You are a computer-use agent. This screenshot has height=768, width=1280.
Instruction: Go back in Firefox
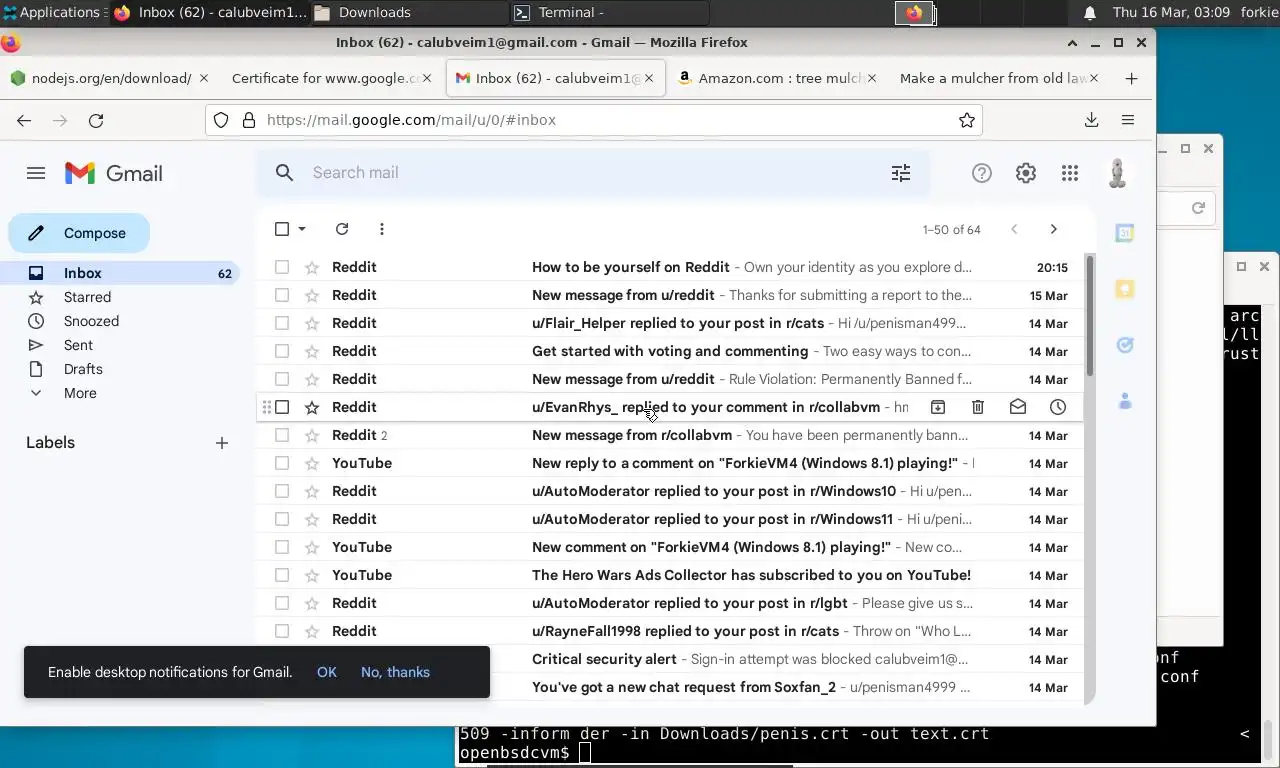pos(24,120)
